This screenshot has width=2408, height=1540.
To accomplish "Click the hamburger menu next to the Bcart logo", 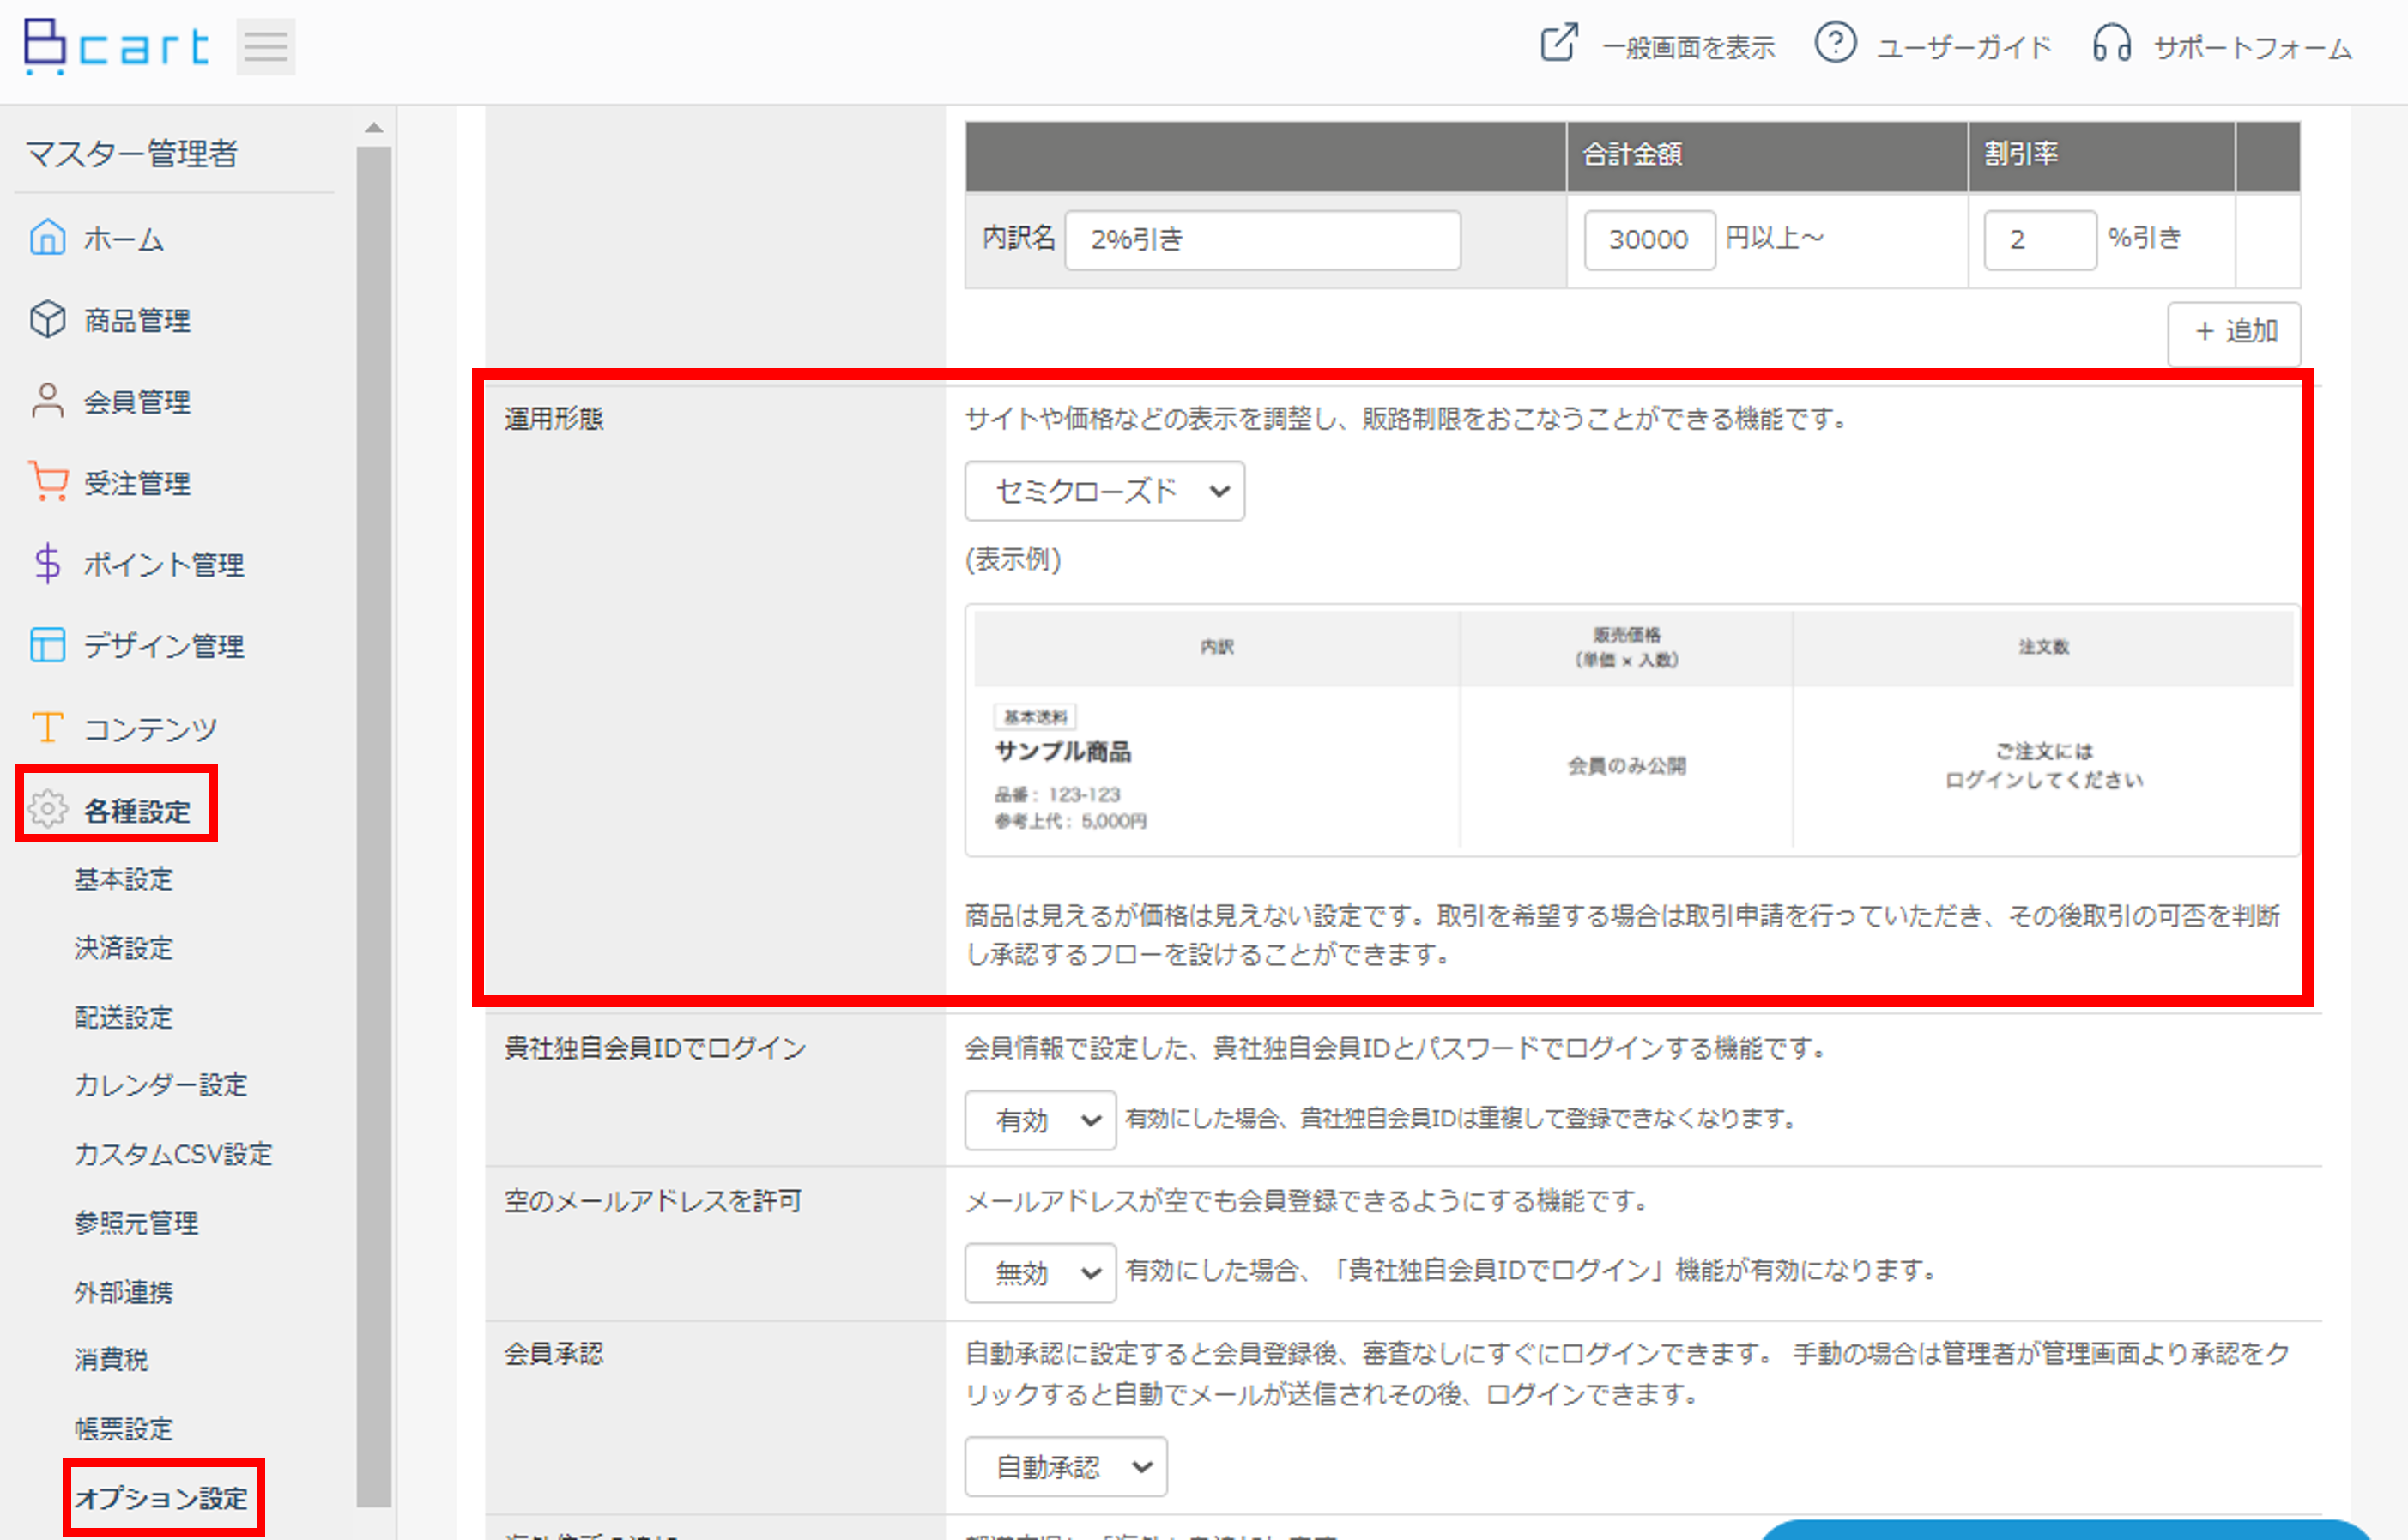I will click(x=265, y=45).
